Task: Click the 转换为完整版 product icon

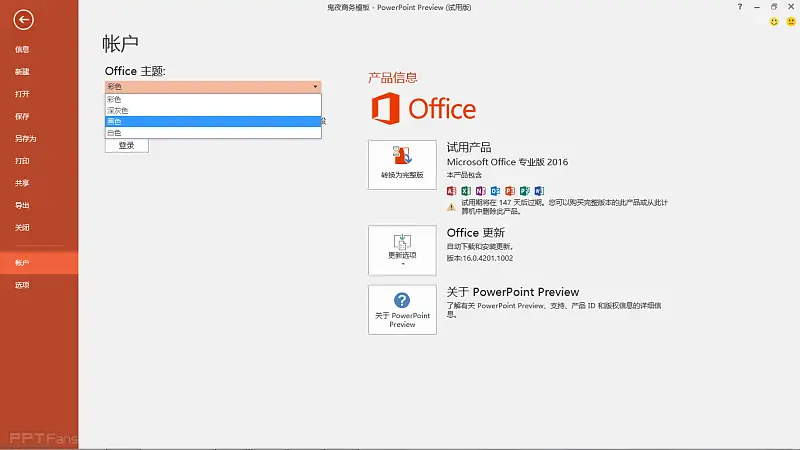Action: pyautogui.click(x=402, y=156)
